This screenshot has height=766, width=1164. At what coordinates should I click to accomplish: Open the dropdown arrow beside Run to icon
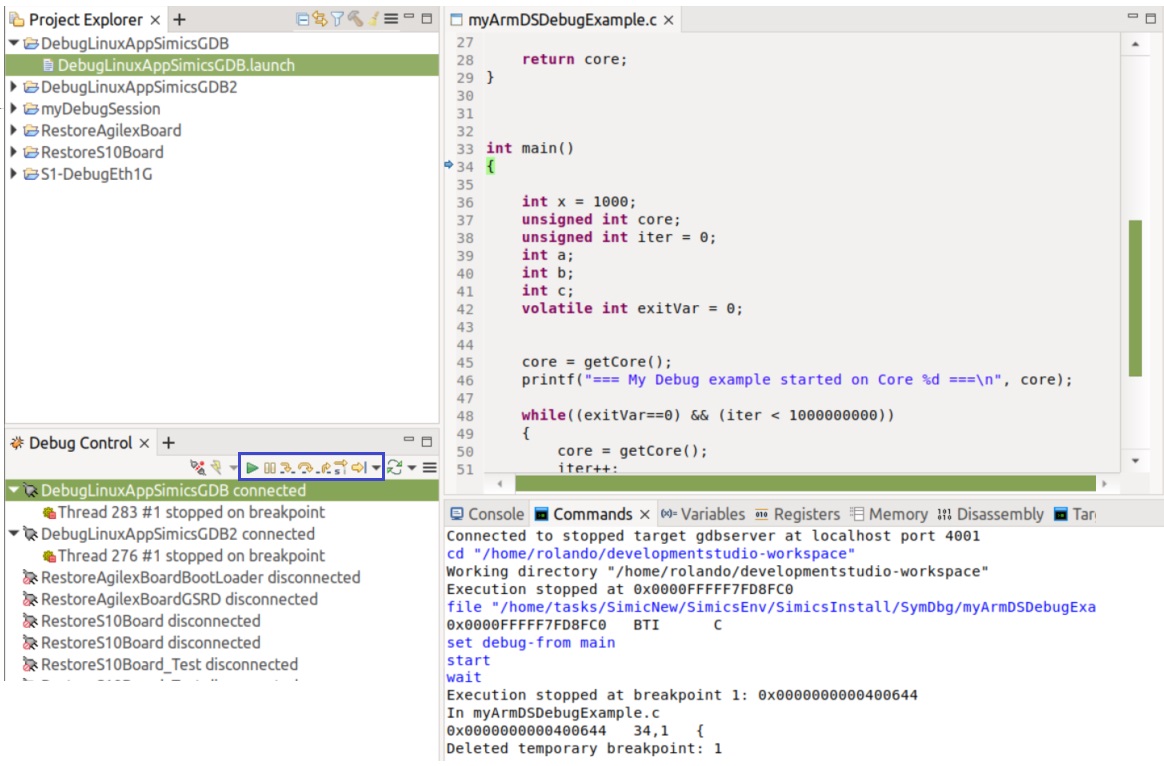376,467
